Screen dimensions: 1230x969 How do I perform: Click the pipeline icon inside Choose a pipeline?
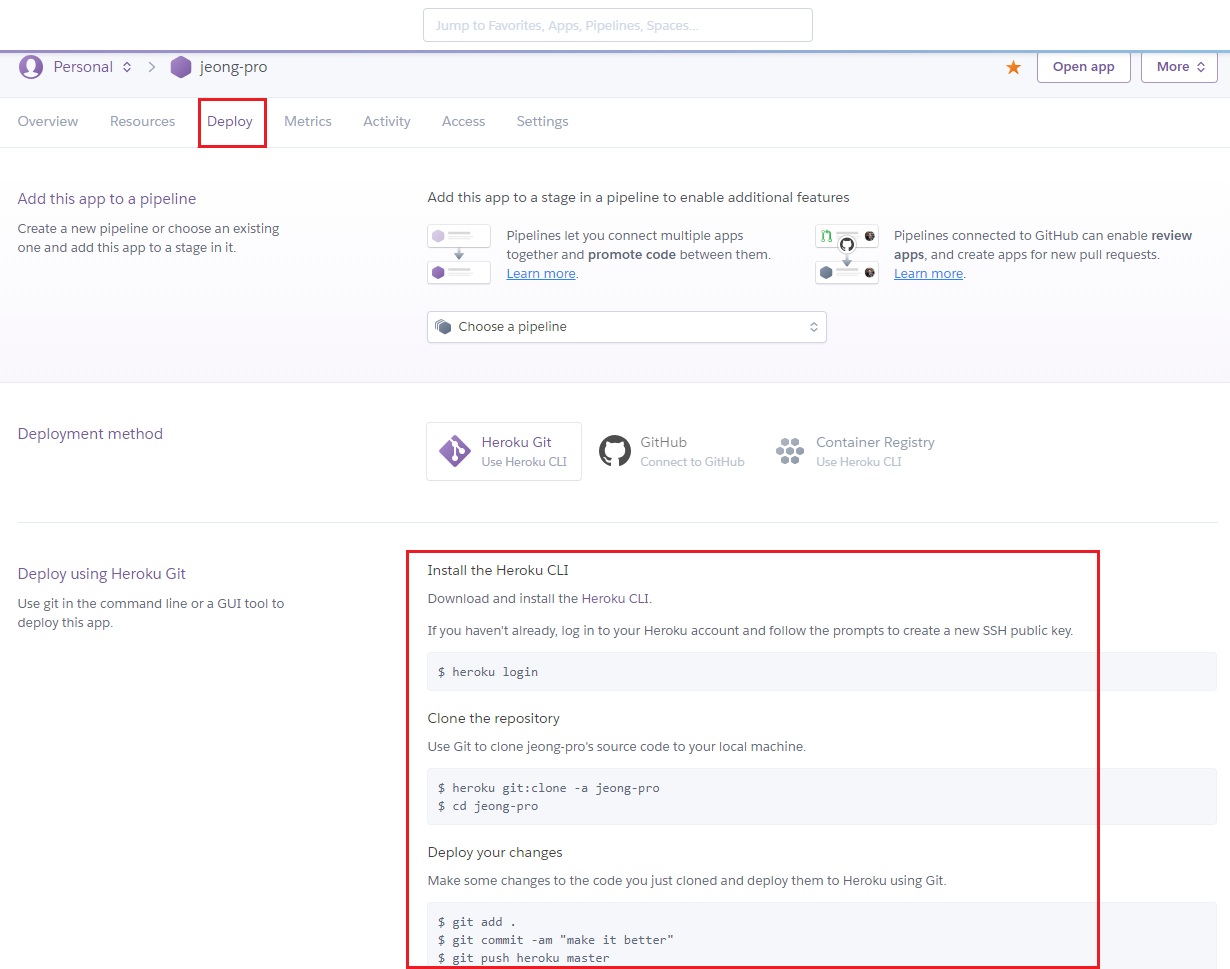444,327
